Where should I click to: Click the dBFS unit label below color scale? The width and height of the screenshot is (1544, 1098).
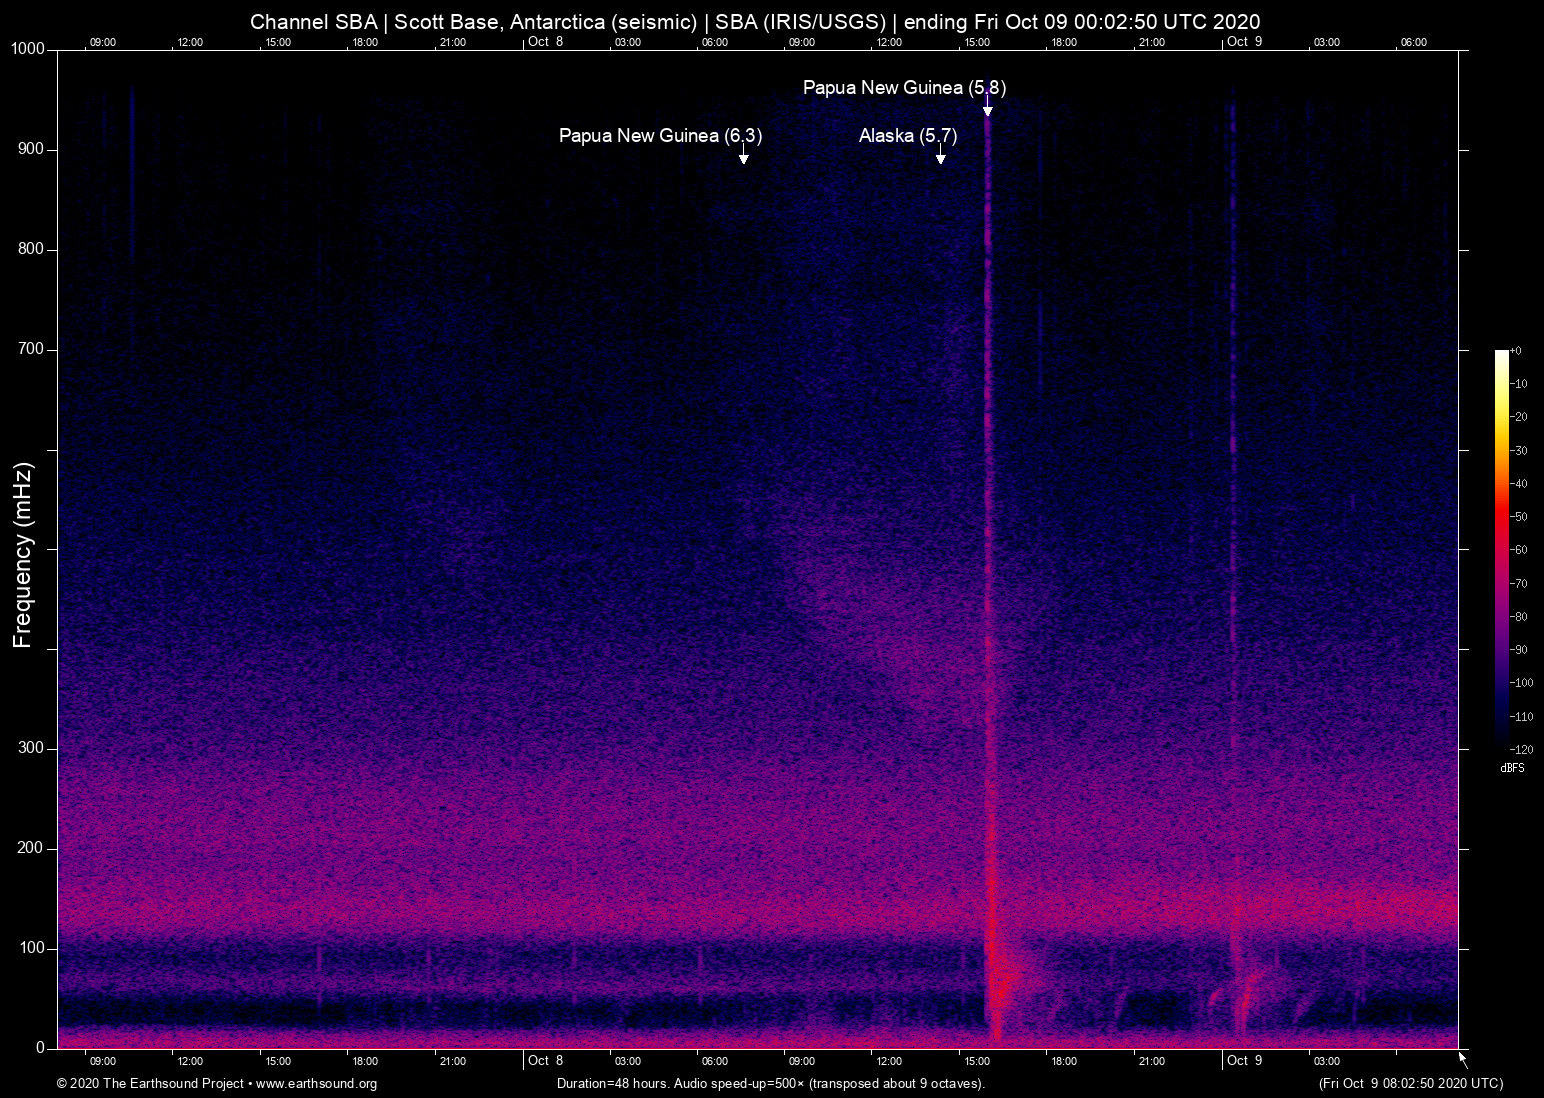(1512, 768)
